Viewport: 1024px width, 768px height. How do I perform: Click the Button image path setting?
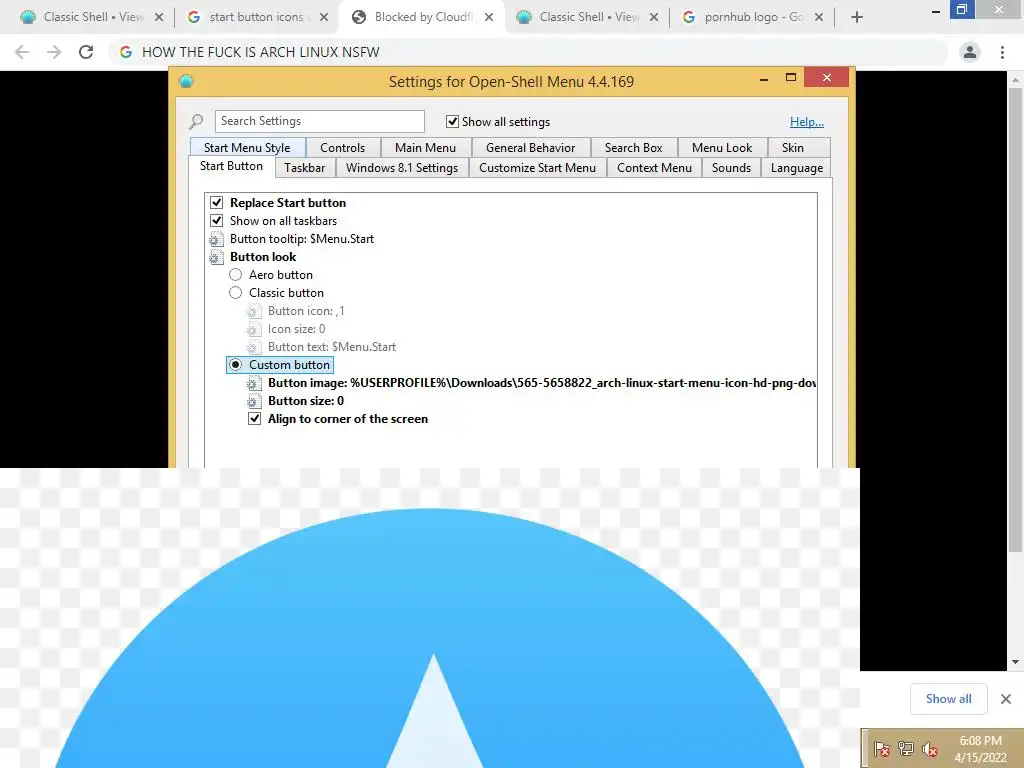click(x=542, y=383)
